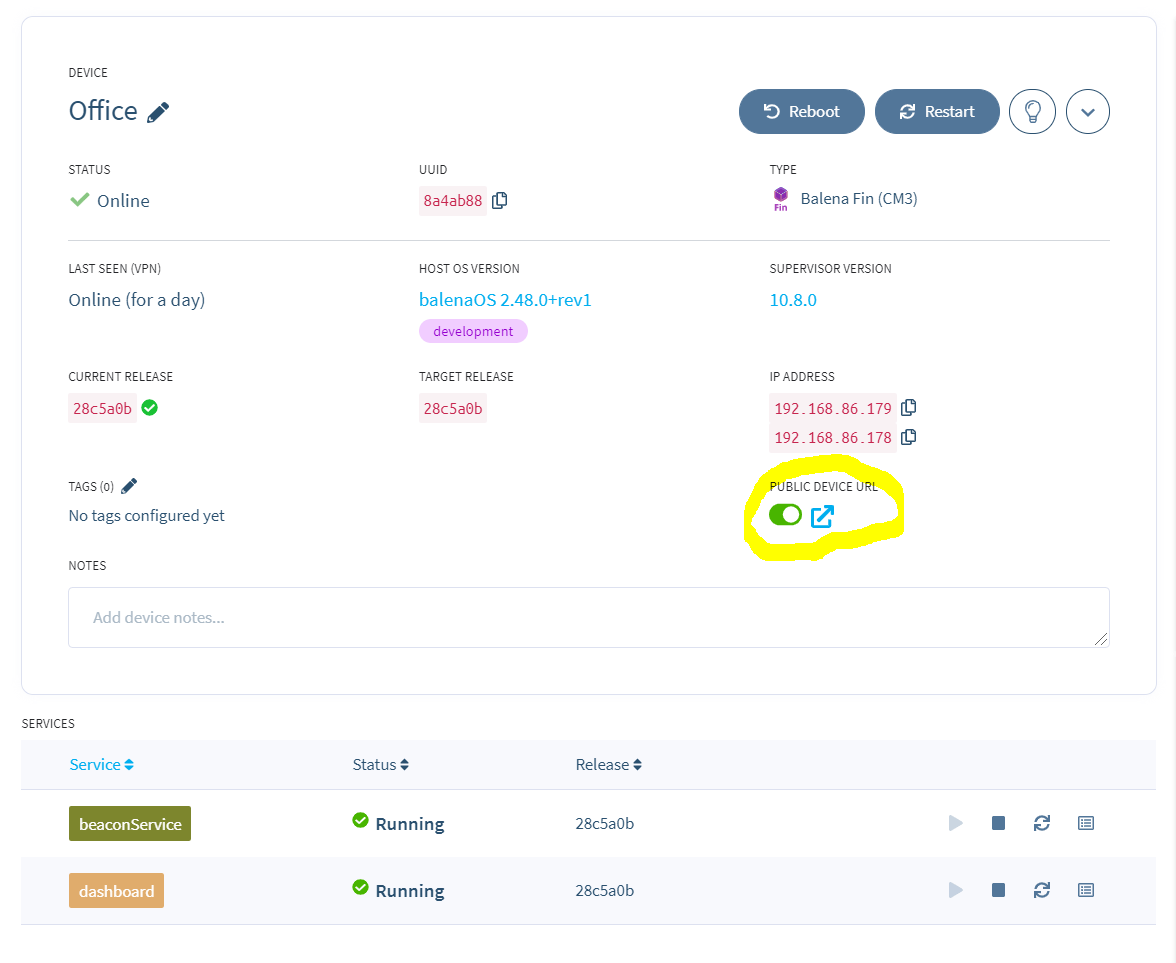
Task: Edit the device name Office pencil icon
Action: pos(158,112)
